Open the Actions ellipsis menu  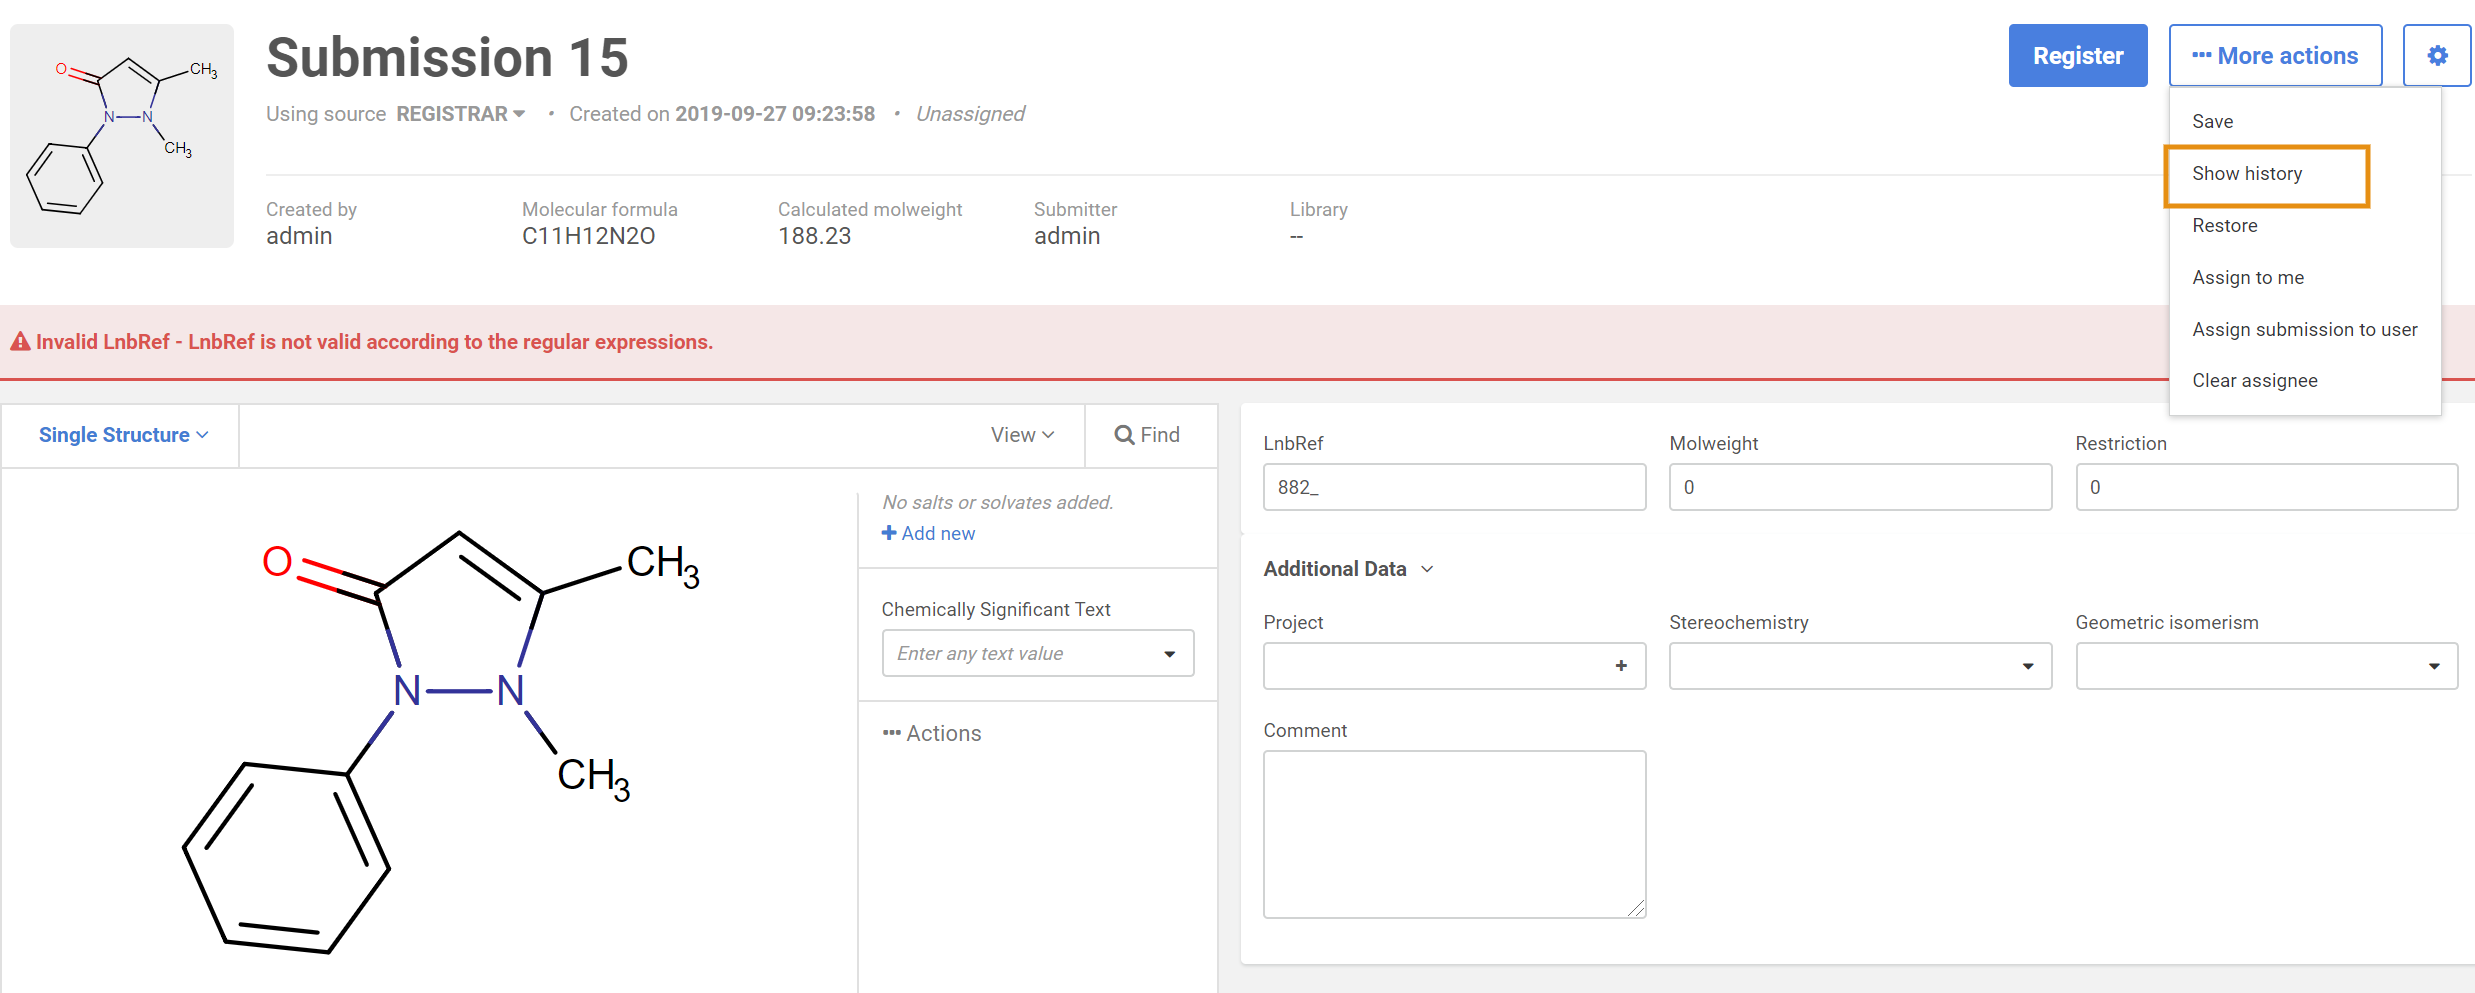tap(932, 733)
